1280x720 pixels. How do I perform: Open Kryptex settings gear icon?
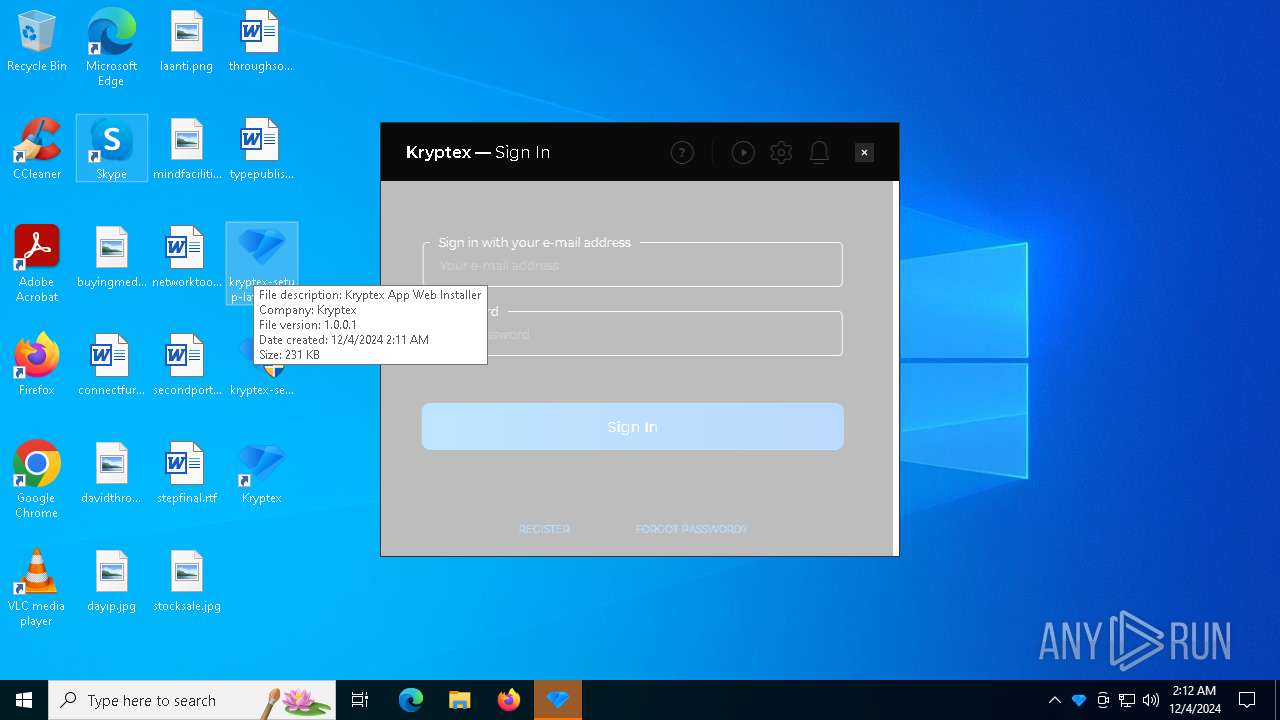click(781, 152)
